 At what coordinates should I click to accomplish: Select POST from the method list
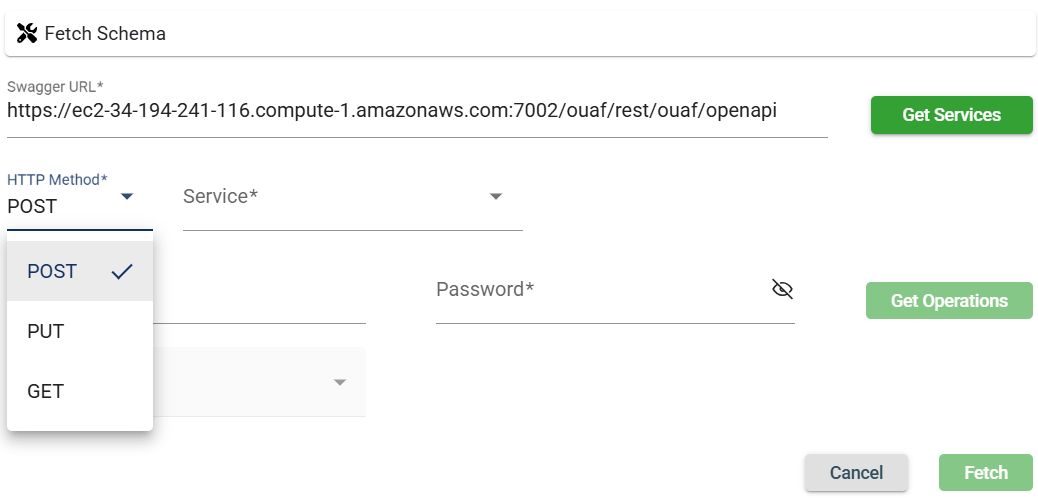[52, 271]
